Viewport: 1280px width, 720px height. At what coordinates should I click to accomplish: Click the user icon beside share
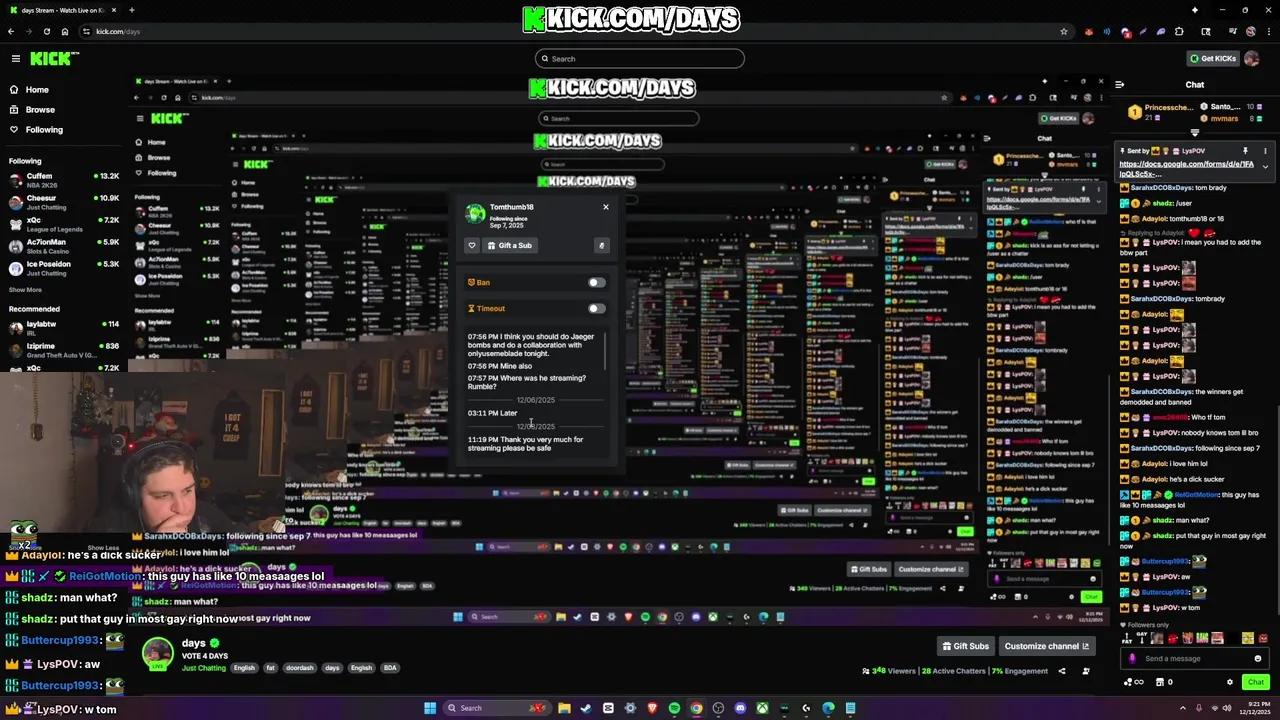pos(1086,671)
